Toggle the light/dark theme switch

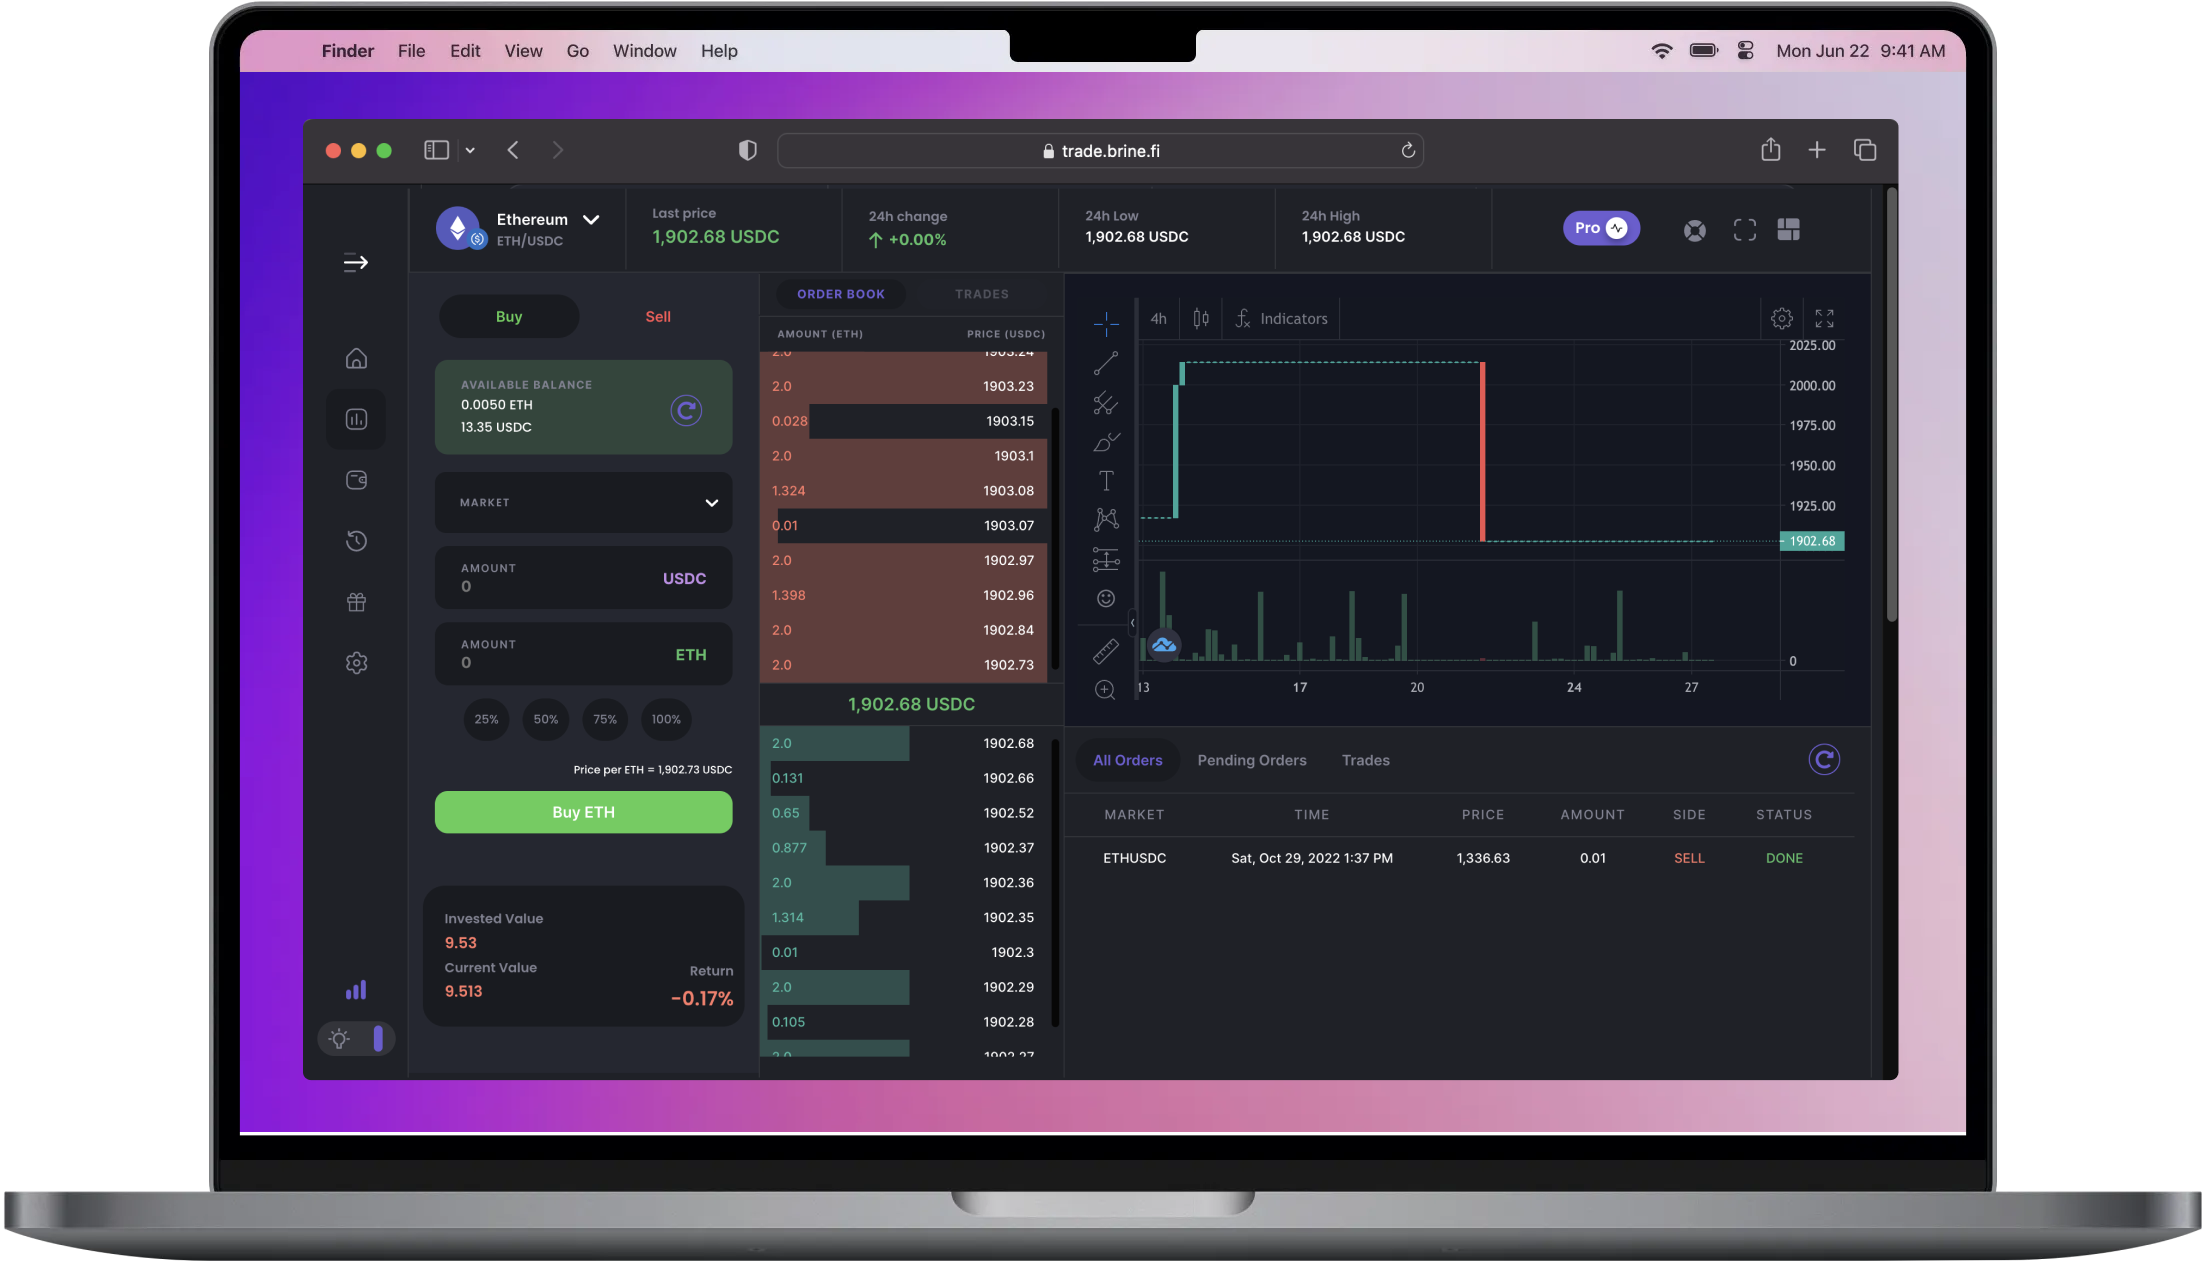click(356, 1038)
